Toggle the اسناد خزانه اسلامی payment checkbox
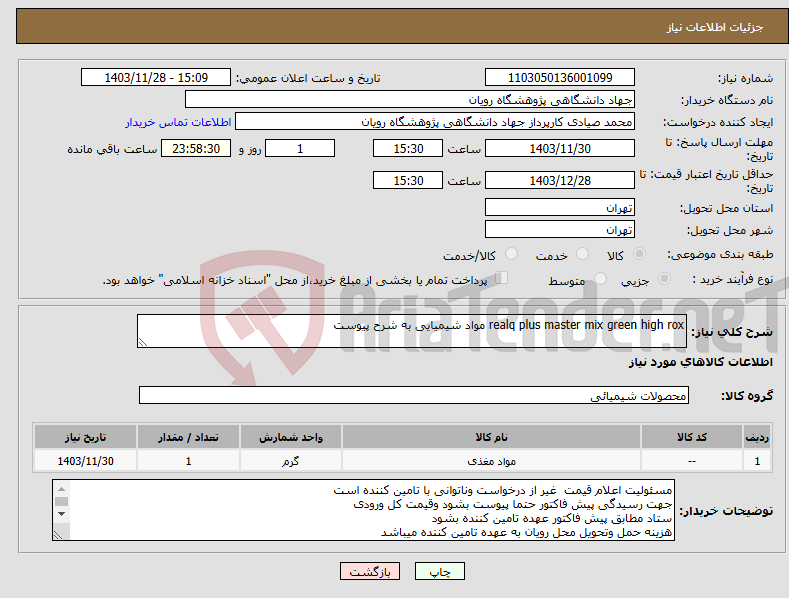 tap(502, 278)
